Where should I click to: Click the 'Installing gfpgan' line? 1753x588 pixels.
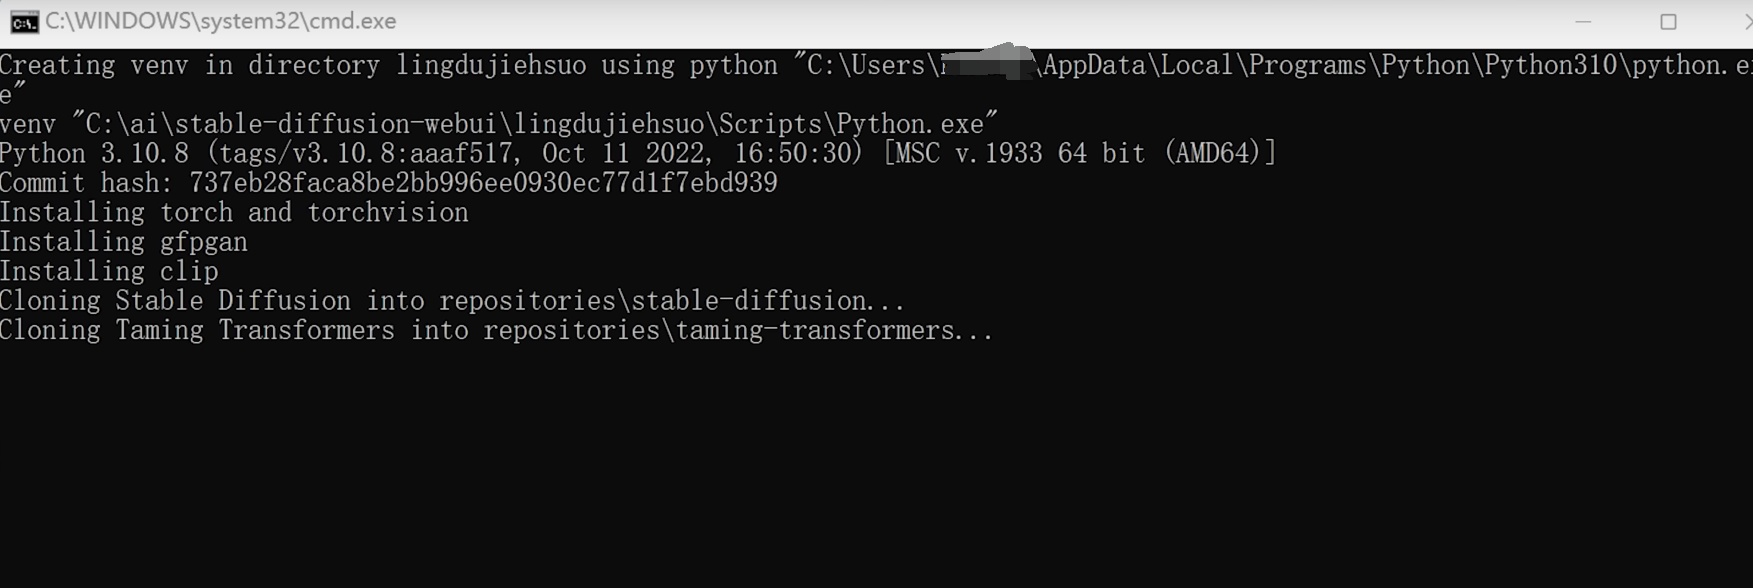click(124, 242)
